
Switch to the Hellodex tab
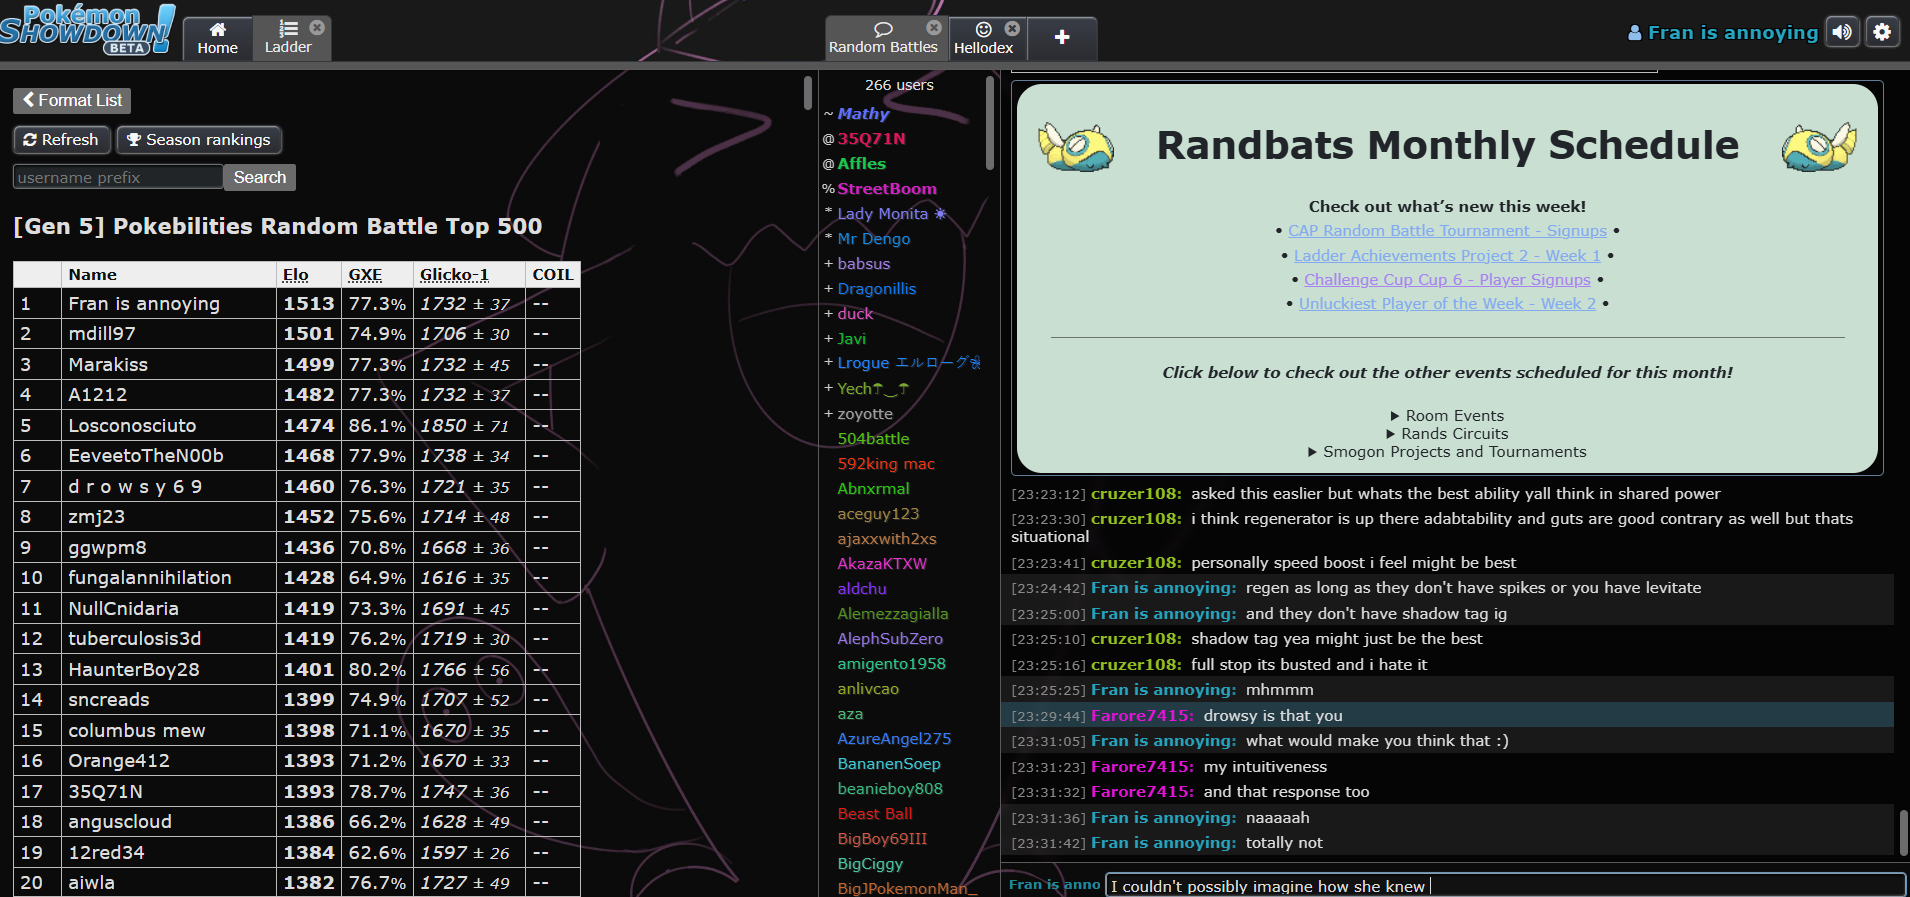click(x=983, y=38)
